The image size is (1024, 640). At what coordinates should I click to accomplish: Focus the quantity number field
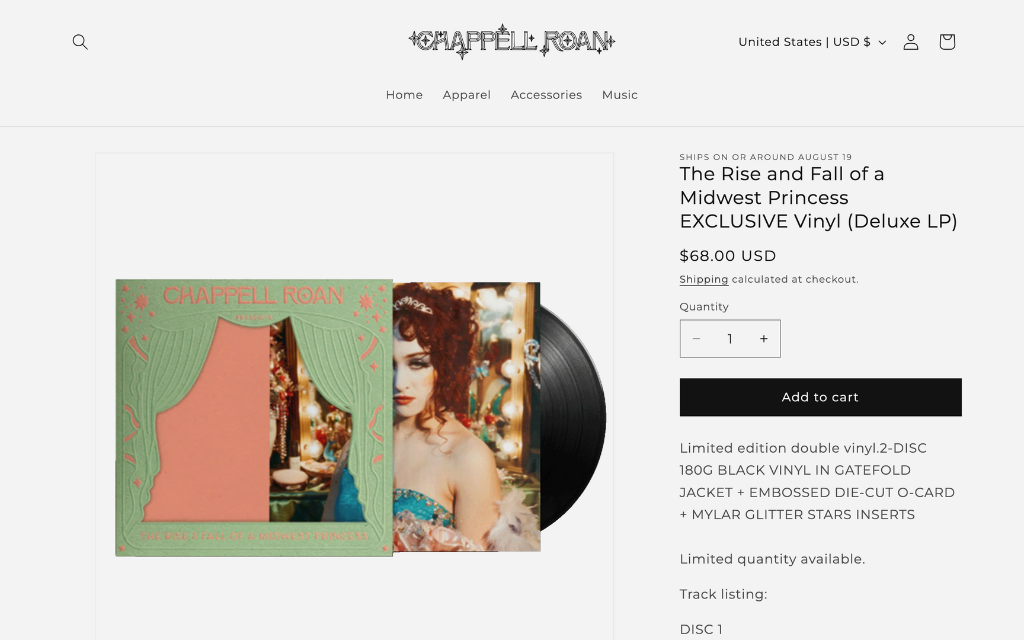click(x=729, y=338)
